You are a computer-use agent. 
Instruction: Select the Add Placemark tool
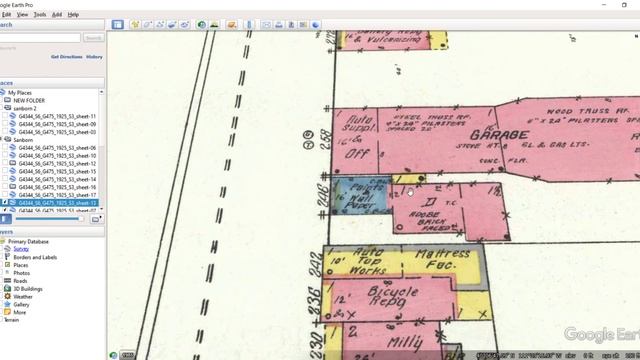click(x=135, y=24)
